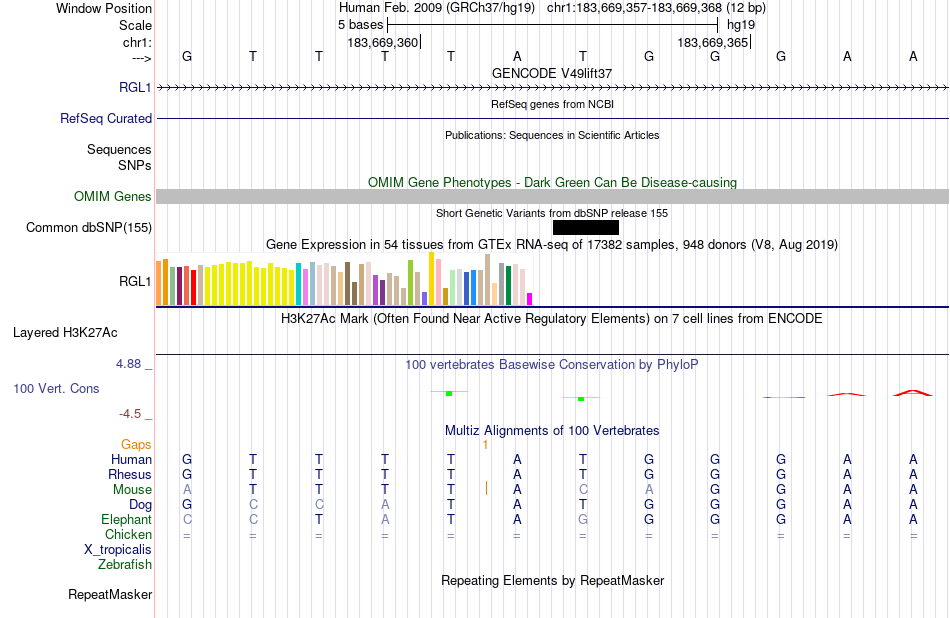Click the Basewise Conservation by PhyloP title

552,365
